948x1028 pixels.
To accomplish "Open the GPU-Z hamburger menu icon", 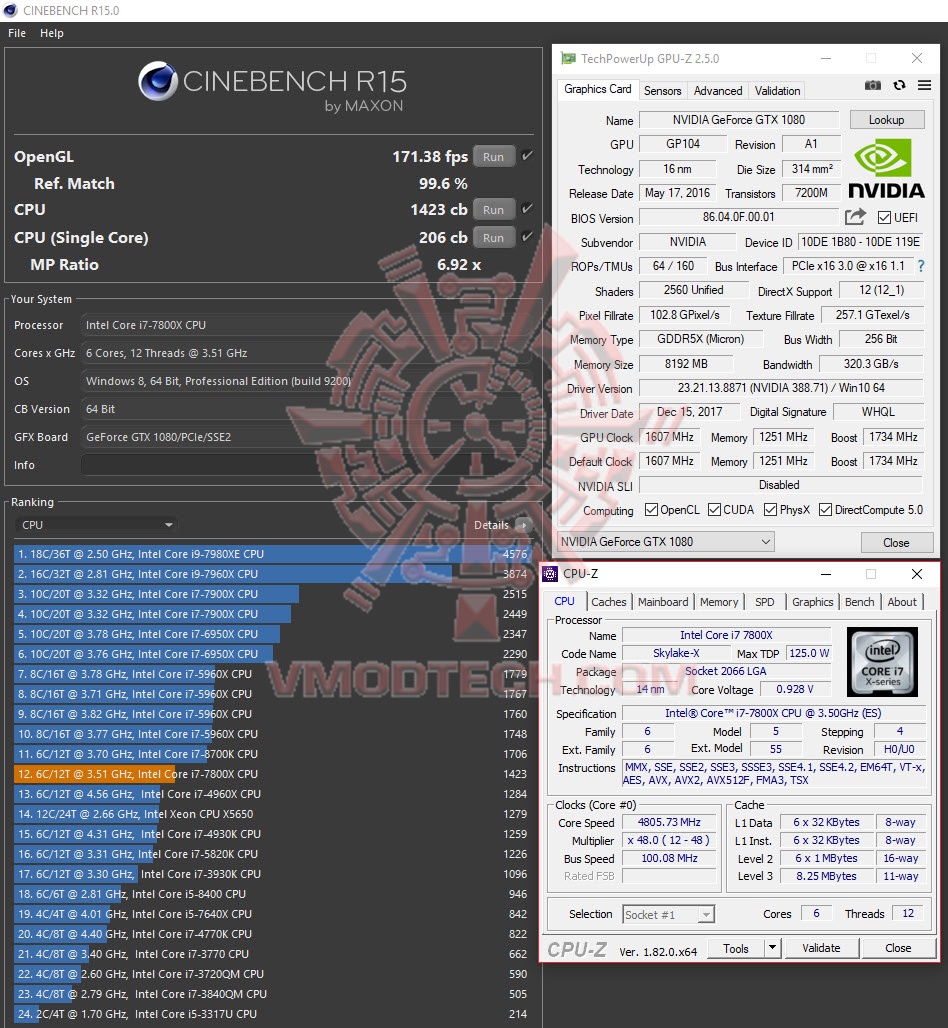I will tap(924, 85).
